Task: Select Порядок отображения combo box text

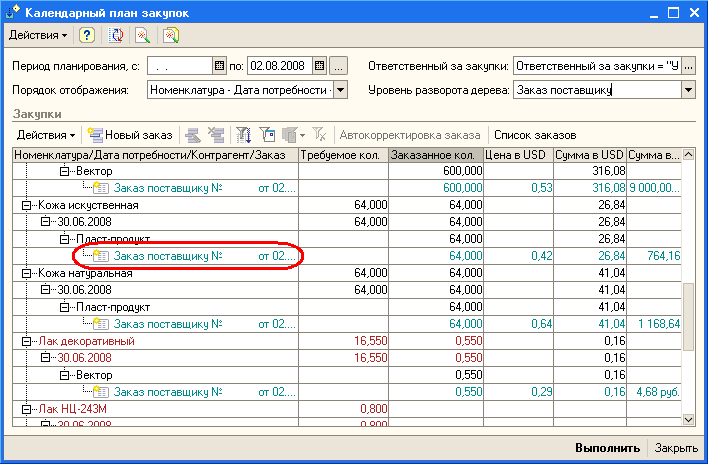Action: point(241,90)
